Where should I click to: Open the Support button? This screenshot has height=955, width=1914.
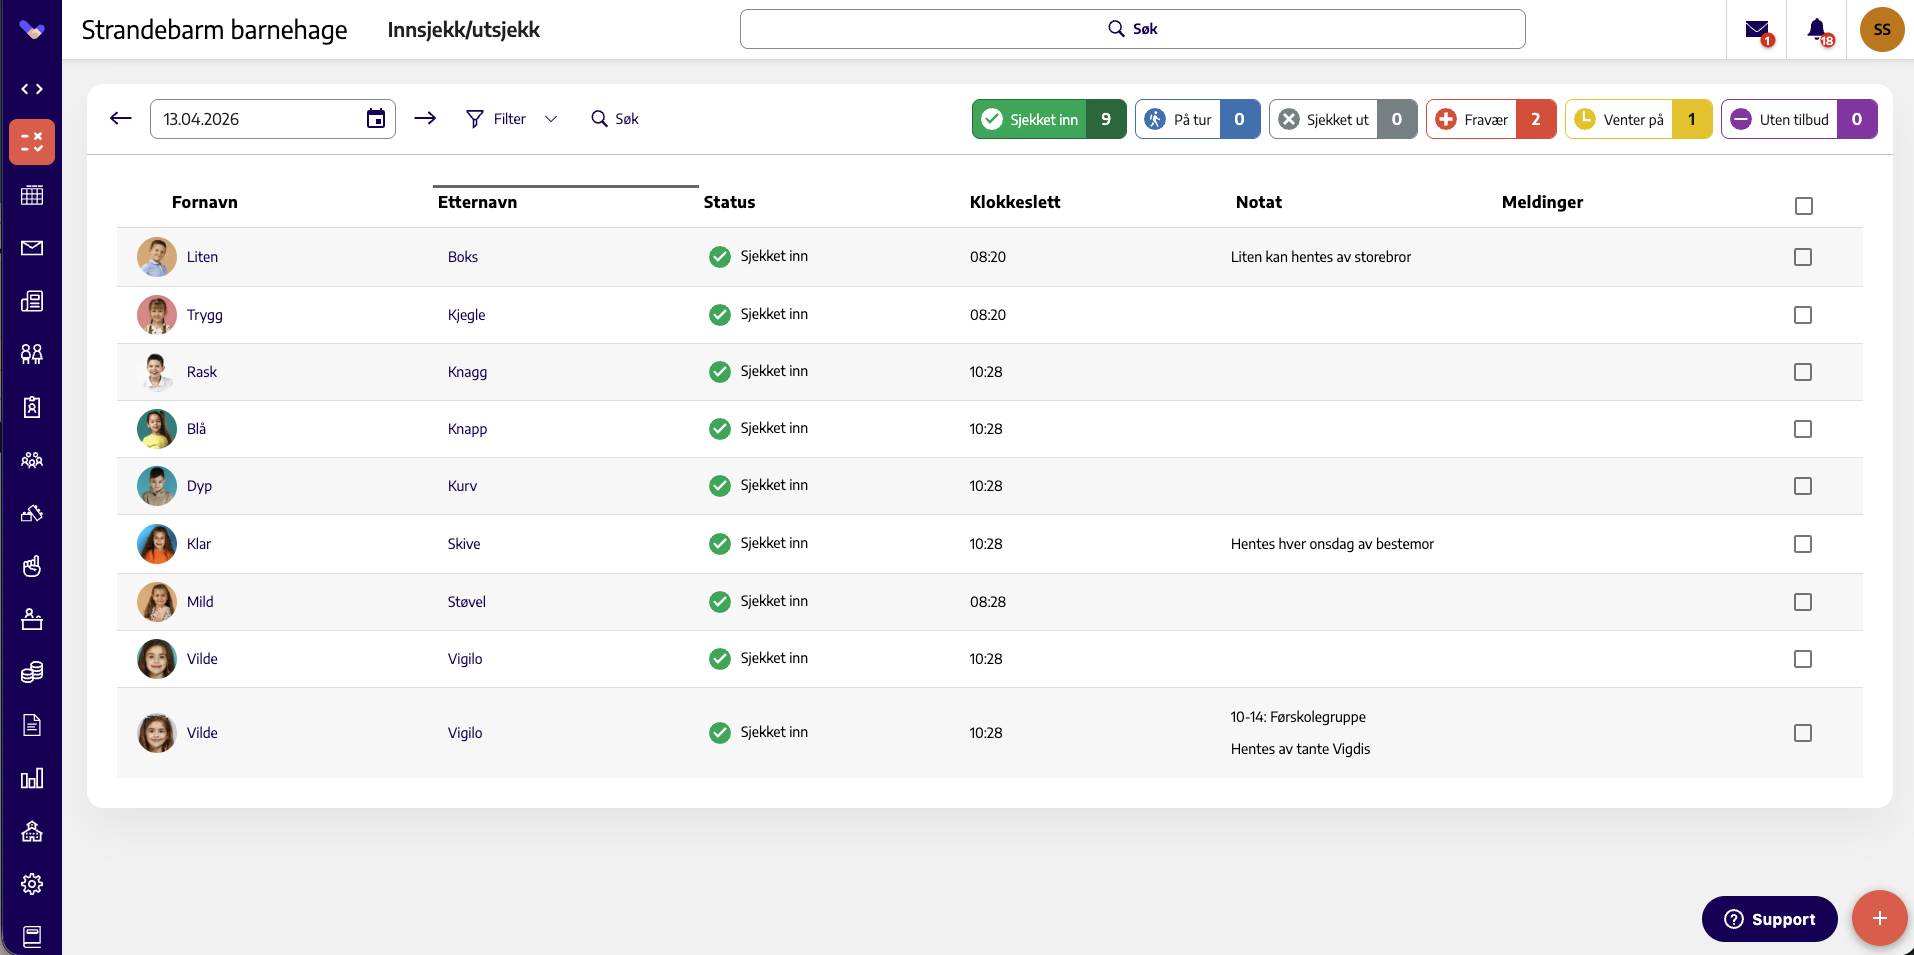pos(1769,919)
